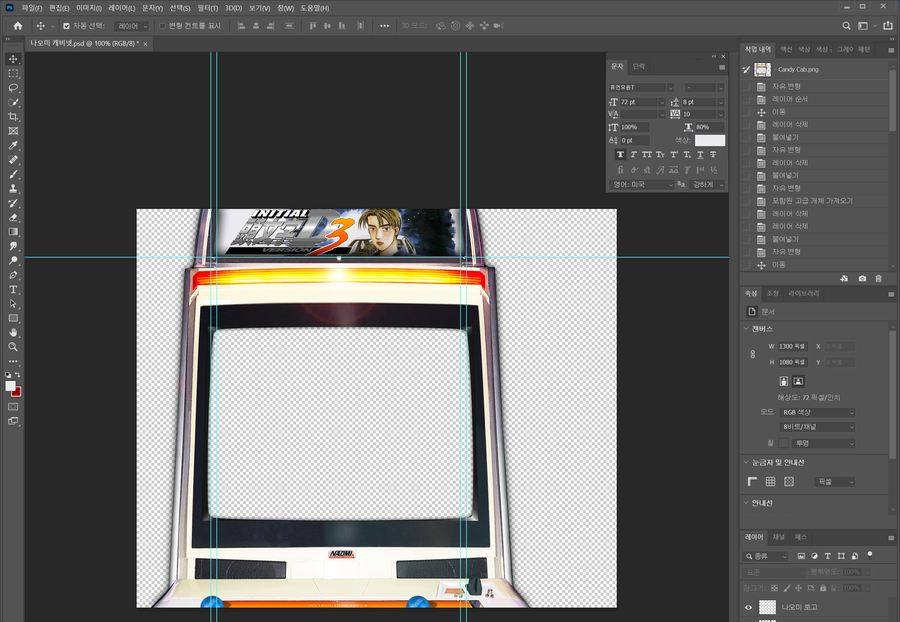Open language 영어: 미국 dropdown
The height and width of the screenshot is (622, 900).
642,184
